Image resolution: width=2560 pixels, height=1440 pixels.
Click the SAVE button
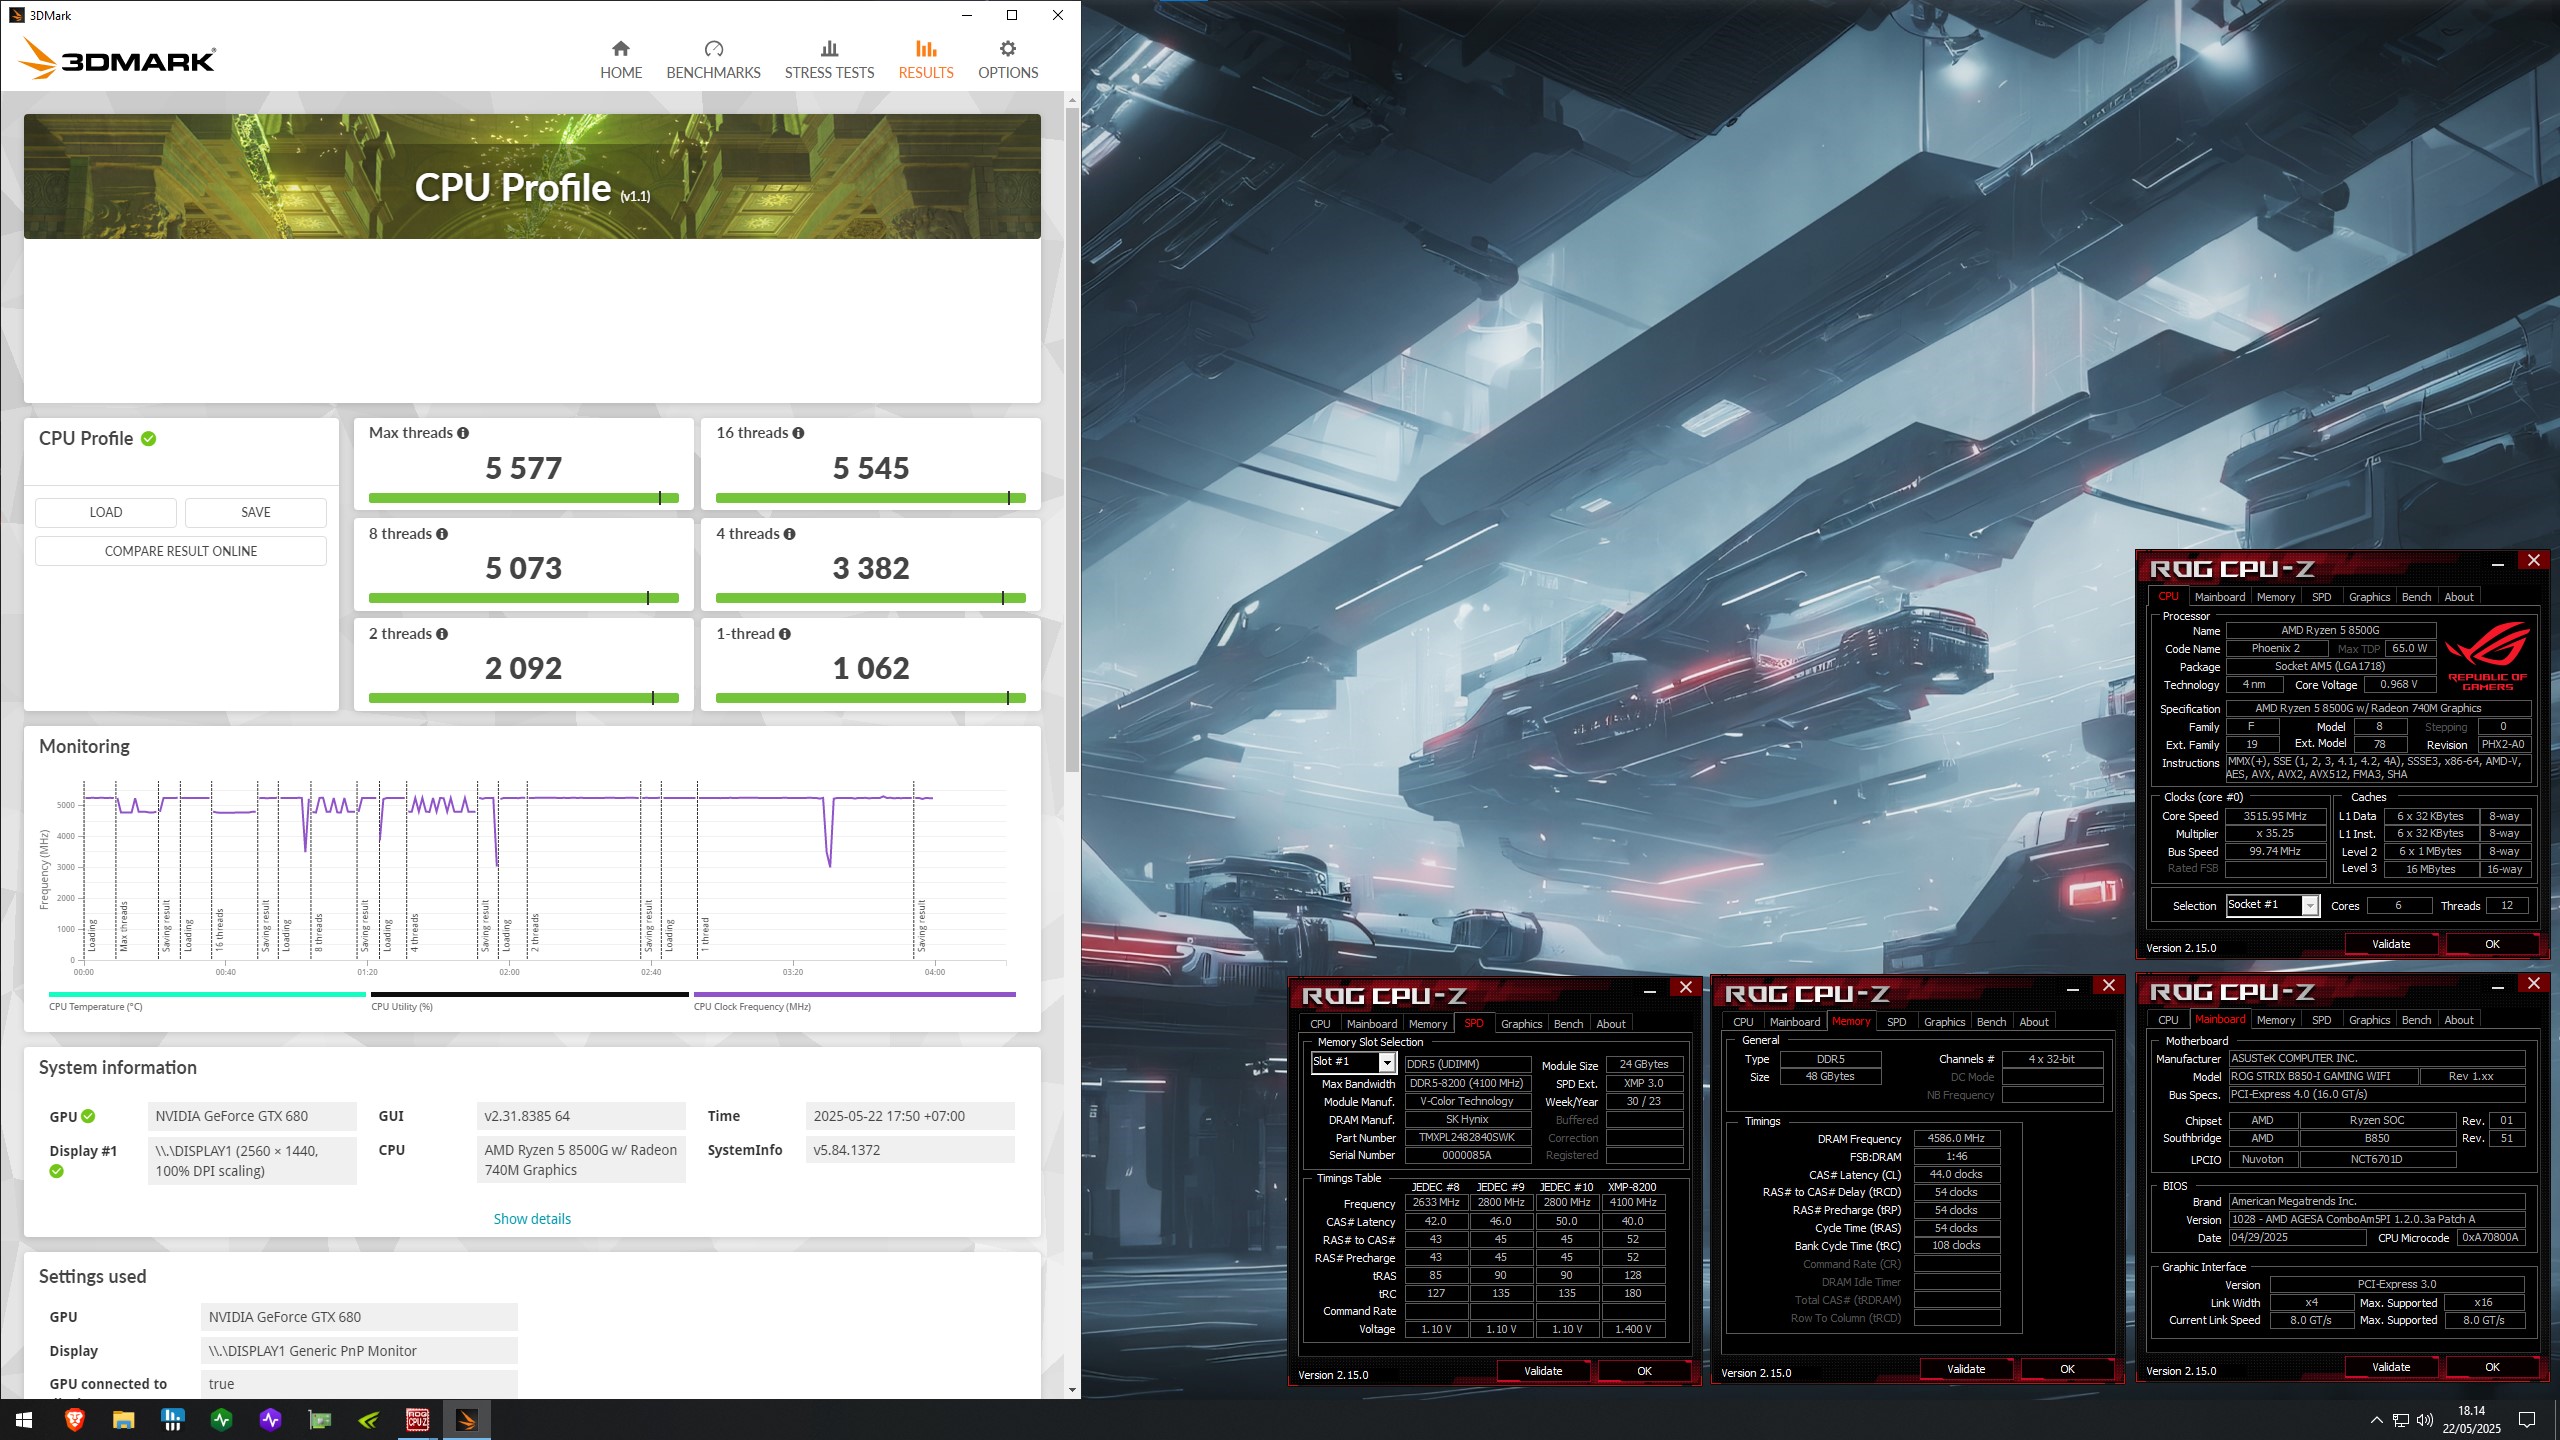click(256, 512)
